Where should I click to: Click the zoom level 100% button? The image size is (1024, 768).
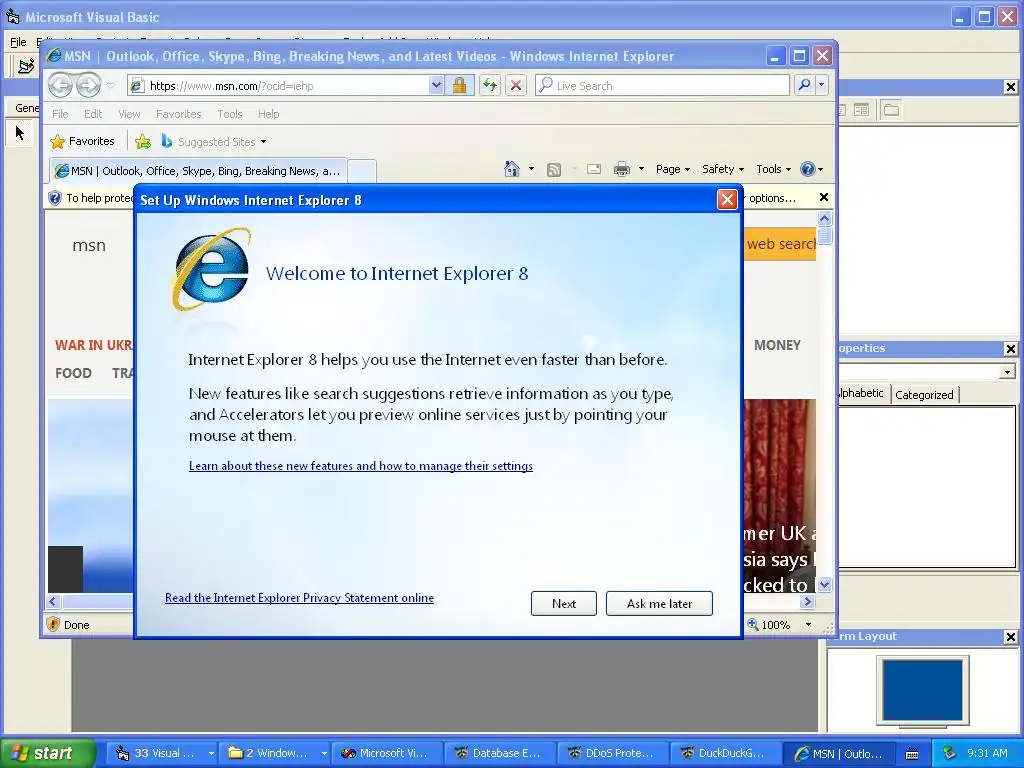(769, 625)
